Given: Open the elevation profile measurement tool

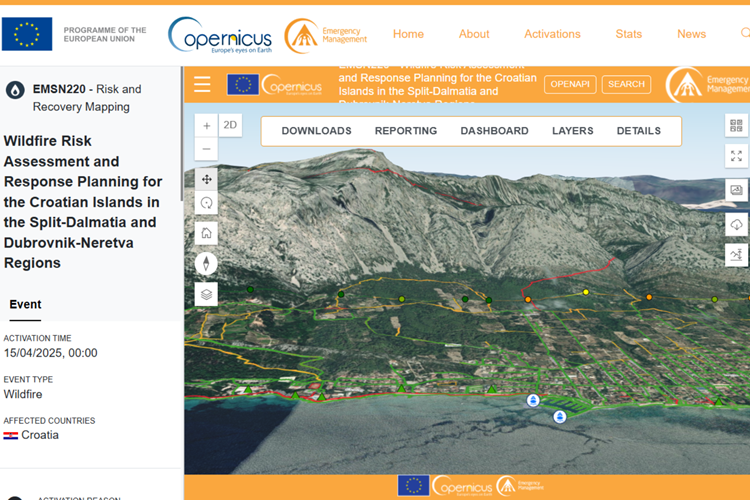Looking at the screenshot, I should 736,254.
